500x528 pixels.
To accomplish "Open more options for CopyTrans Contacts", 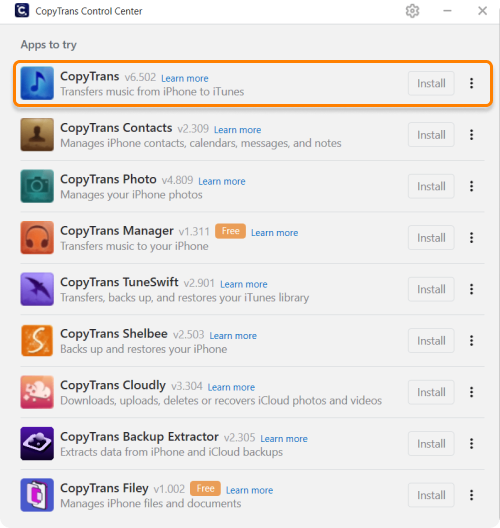I will [471, 135].
